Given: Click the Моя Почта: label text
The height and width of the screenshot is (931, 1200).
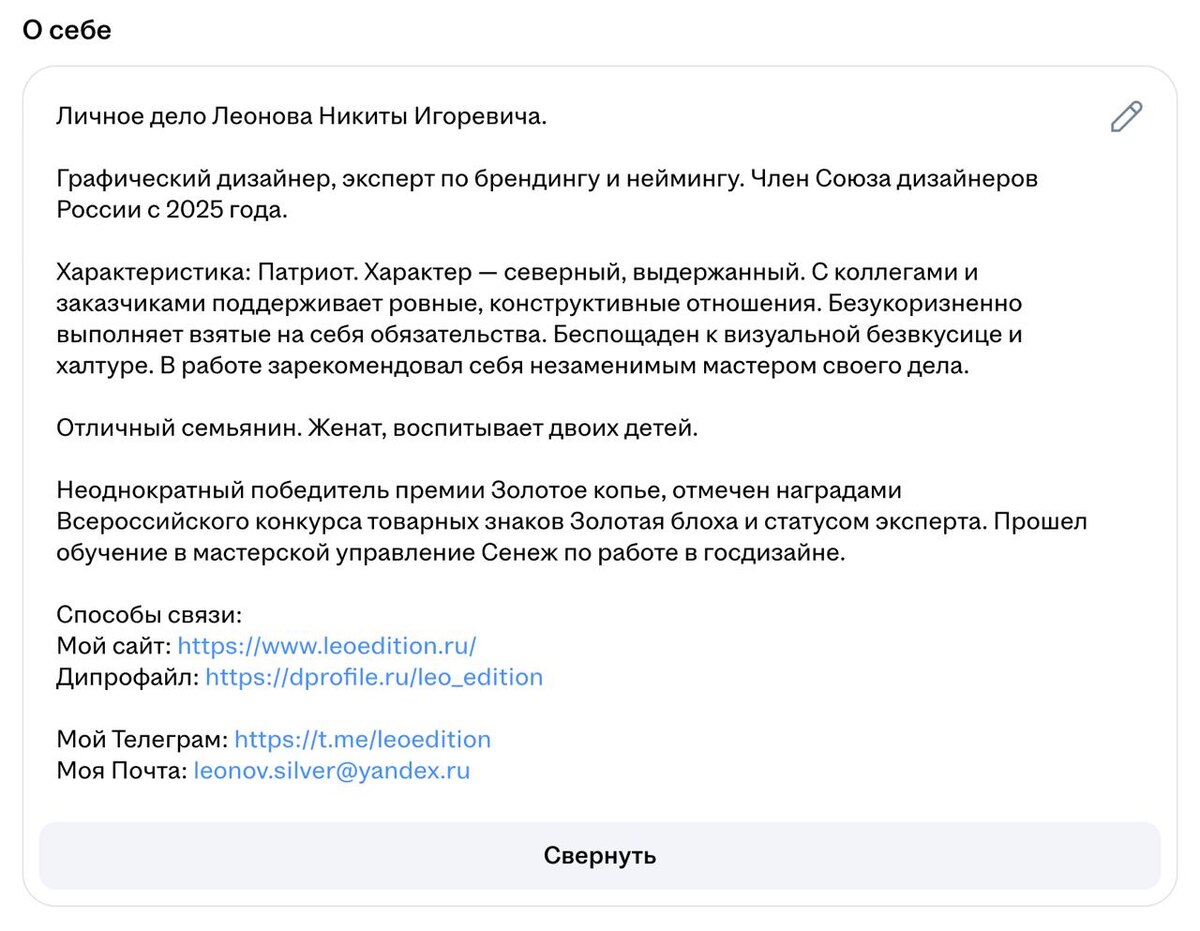Looking at the screenshot, I should [x=122, y=771].
